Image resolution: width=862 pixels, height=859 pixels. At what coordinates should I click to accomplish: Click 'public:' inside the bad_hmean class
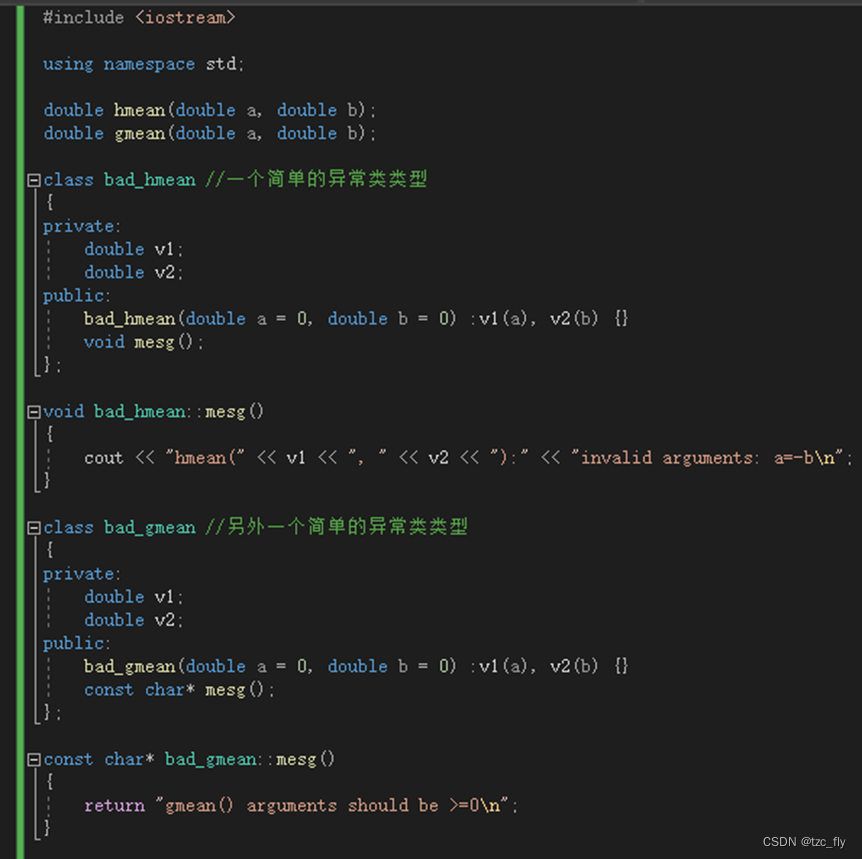click(x=77, y=296)
